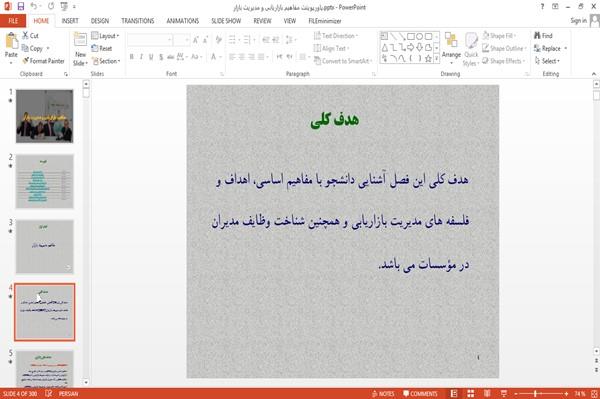Open Shape Effects dropdown
The width and height of the screenshot is (600, 399).
pos(503,61)
